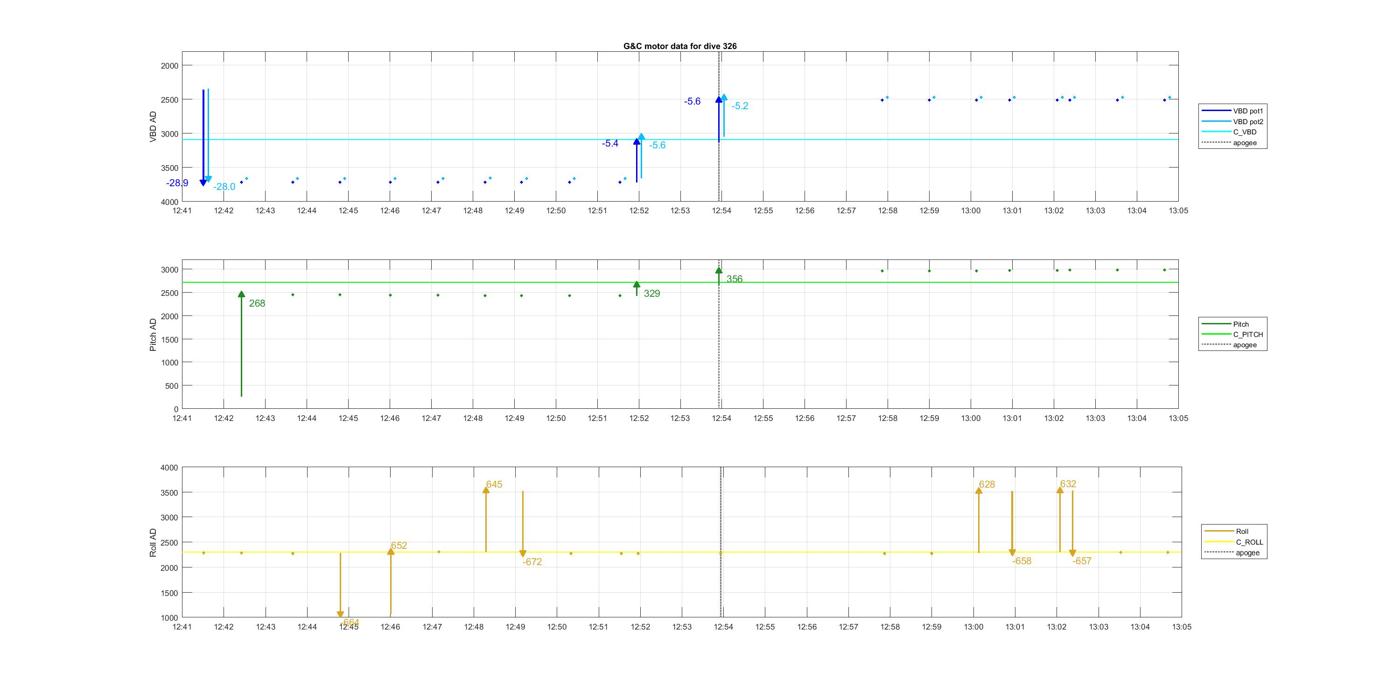
Task: Click the 329 pitch move label
Action: [x=652, y=294]
